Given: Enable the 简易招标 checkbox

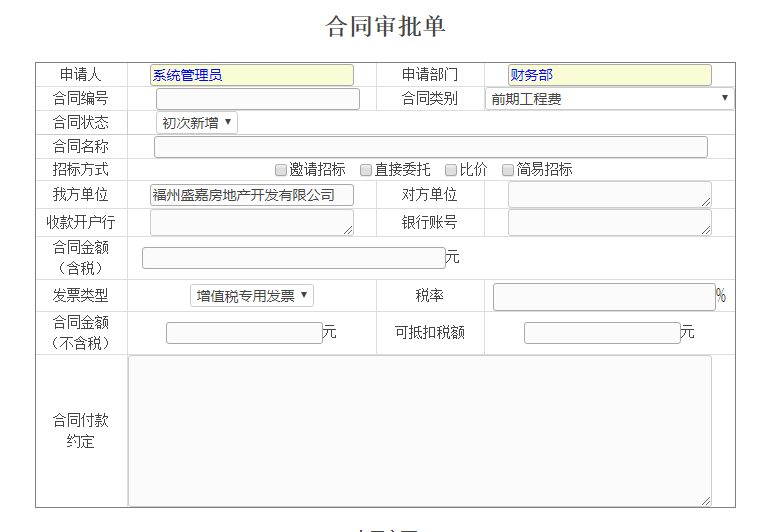Looking at the screenshot, I should tap(509, 170).
